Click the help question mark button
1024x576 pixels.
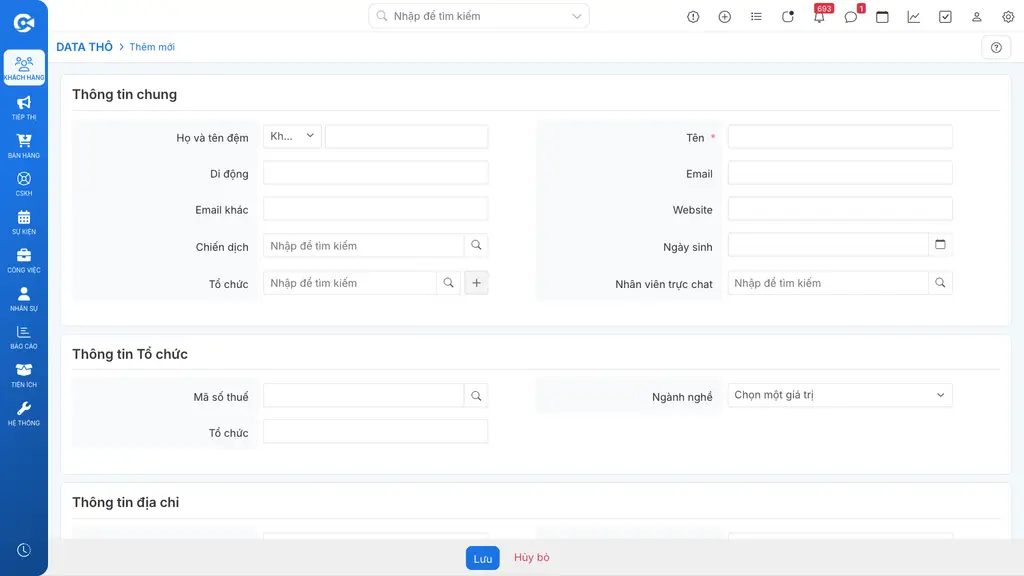point(996,47)
